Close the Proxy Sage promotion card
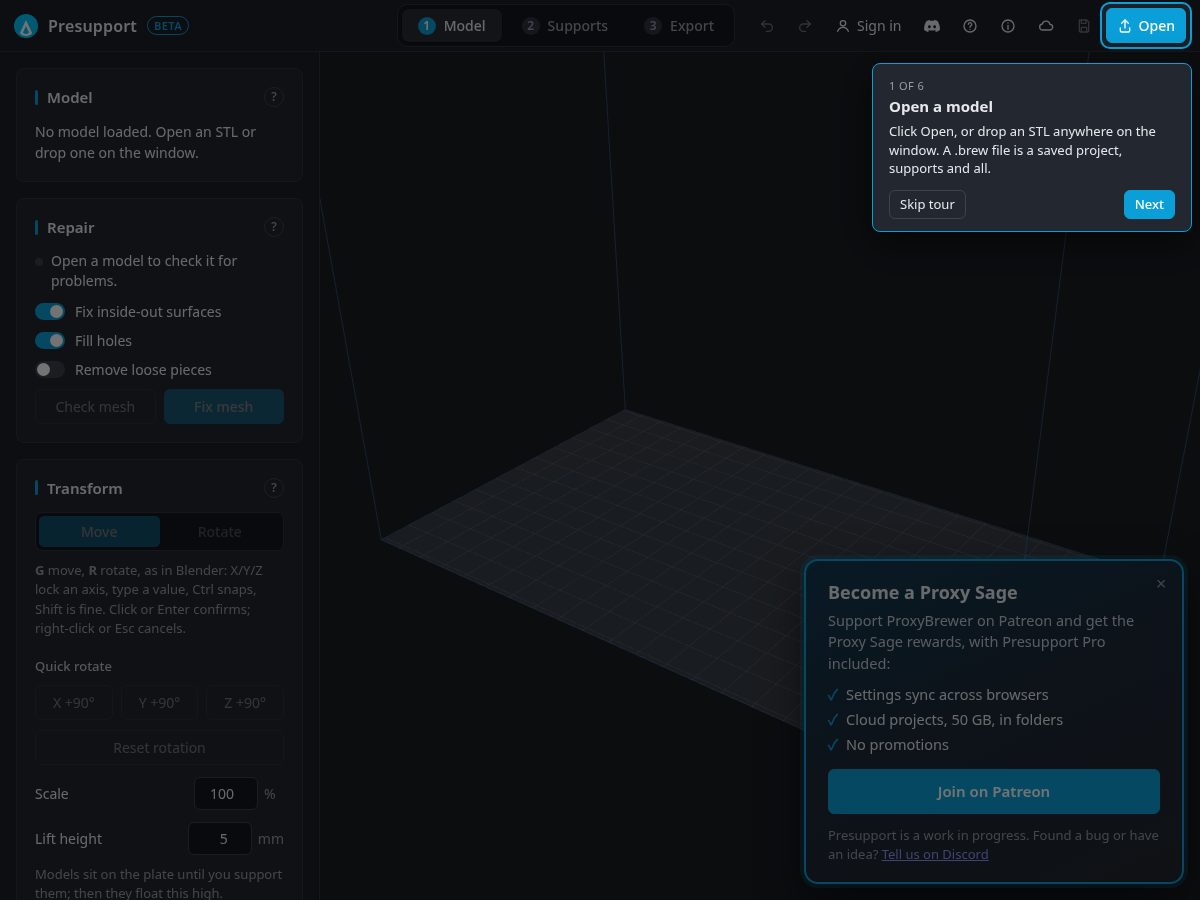Viewport: 1200px width, 900px height. [x=1161, y=584]
